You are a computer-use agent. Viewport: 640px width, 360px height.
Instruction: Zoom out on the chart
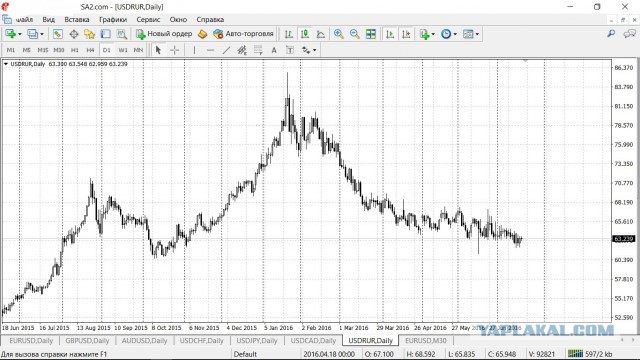click(354, 34)
